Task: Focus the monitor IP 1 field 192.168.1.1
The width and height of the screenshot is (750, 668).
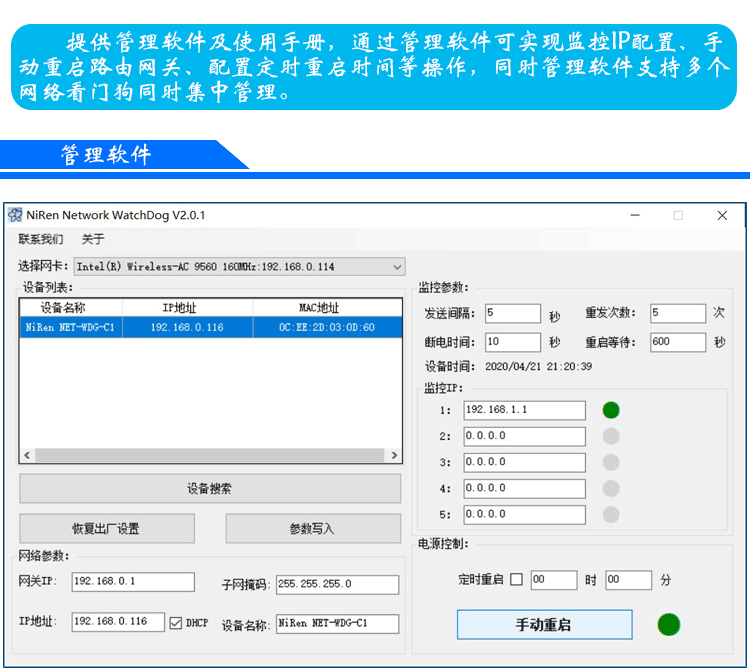Action: click(x=524, y=410)
